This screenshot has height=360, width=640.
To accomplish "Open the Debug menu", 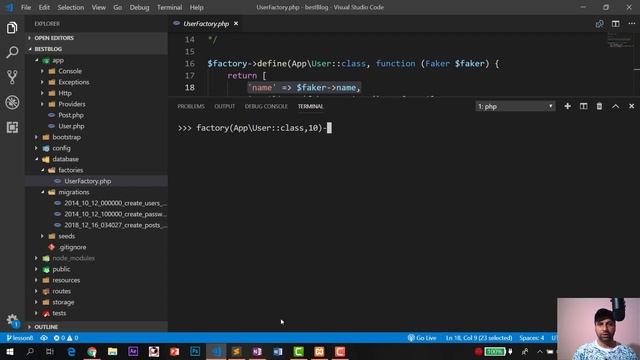I will (139, 7).
